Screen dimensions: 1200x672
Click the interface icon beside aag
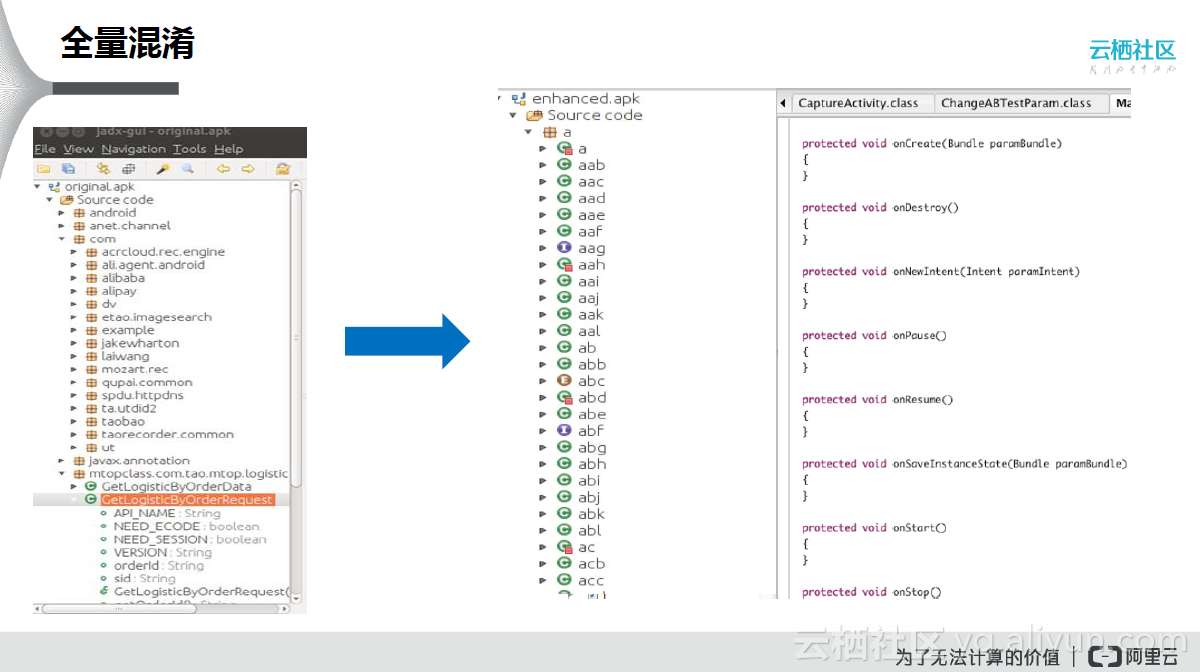564,248
